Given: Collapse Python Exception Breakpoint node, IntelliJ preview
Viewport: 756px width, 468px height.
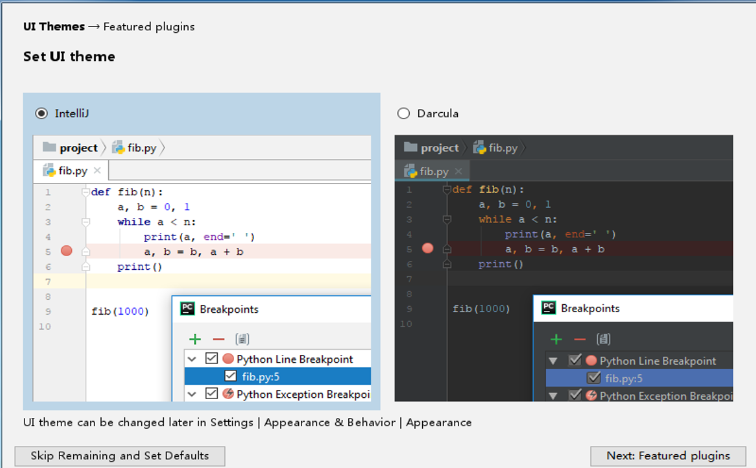Looking at the screenshot, I should coord(192,394).
